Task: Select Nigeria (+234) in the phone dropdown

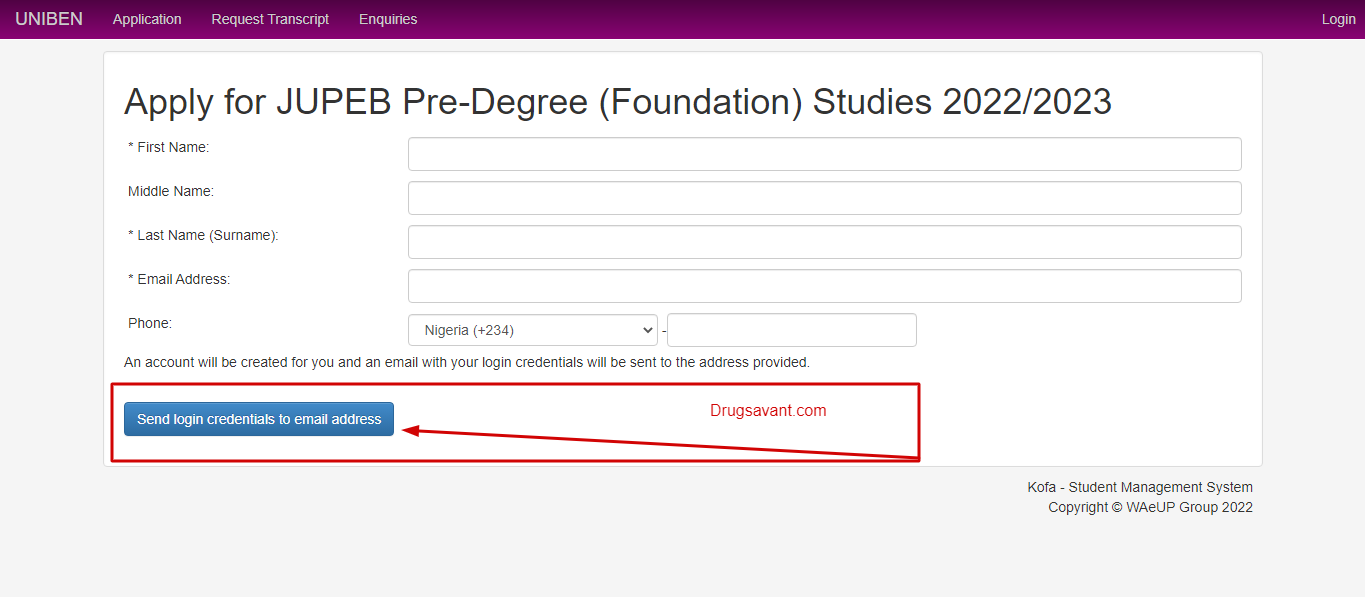Action: pyautogui.click(x=532, y=329)
